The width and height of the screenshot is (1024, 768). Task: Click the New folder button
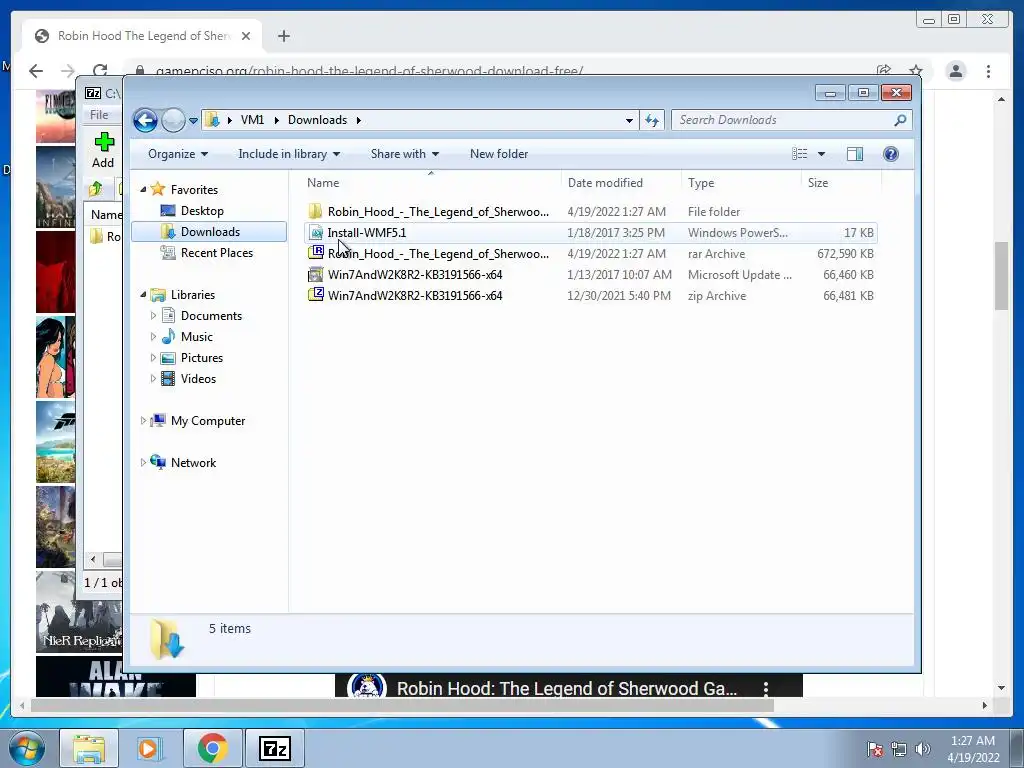point(499,154)
